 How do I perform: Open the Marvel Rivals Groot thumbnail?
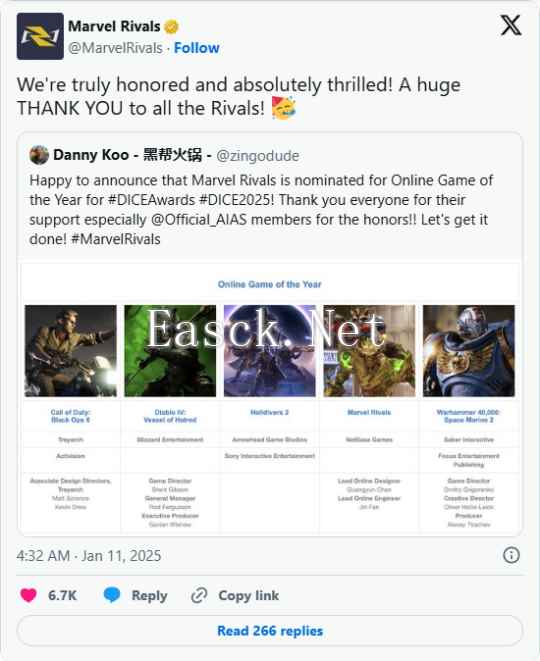[x=369, y=351]
